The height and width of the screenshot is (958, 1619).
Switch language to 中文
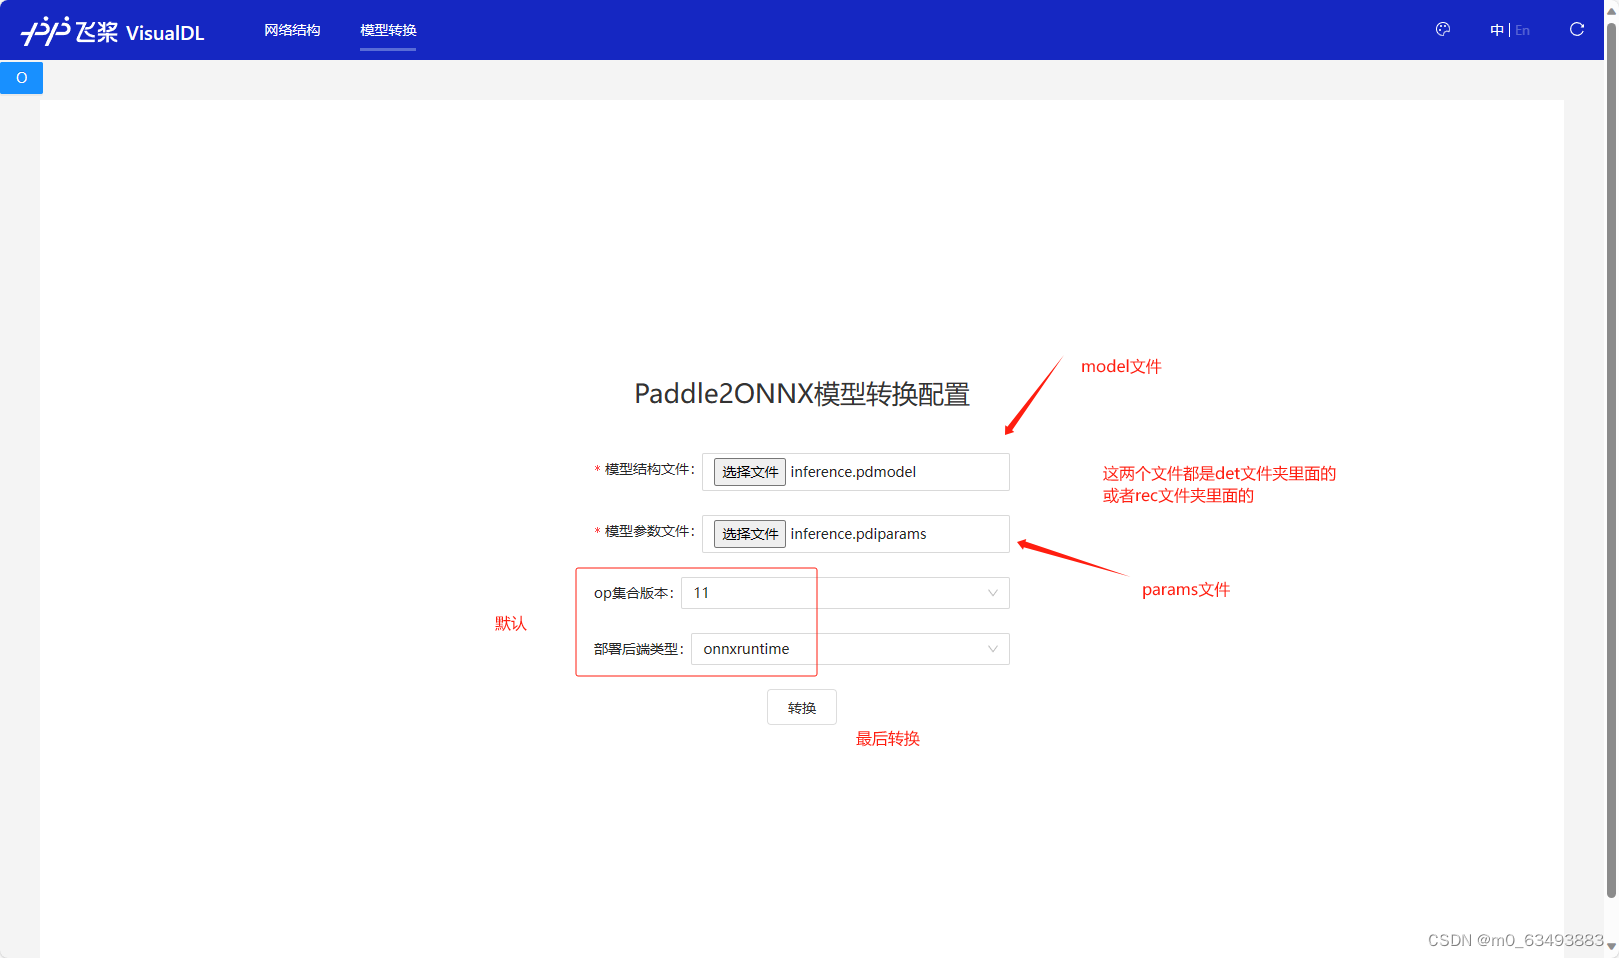coord(1497,30)
